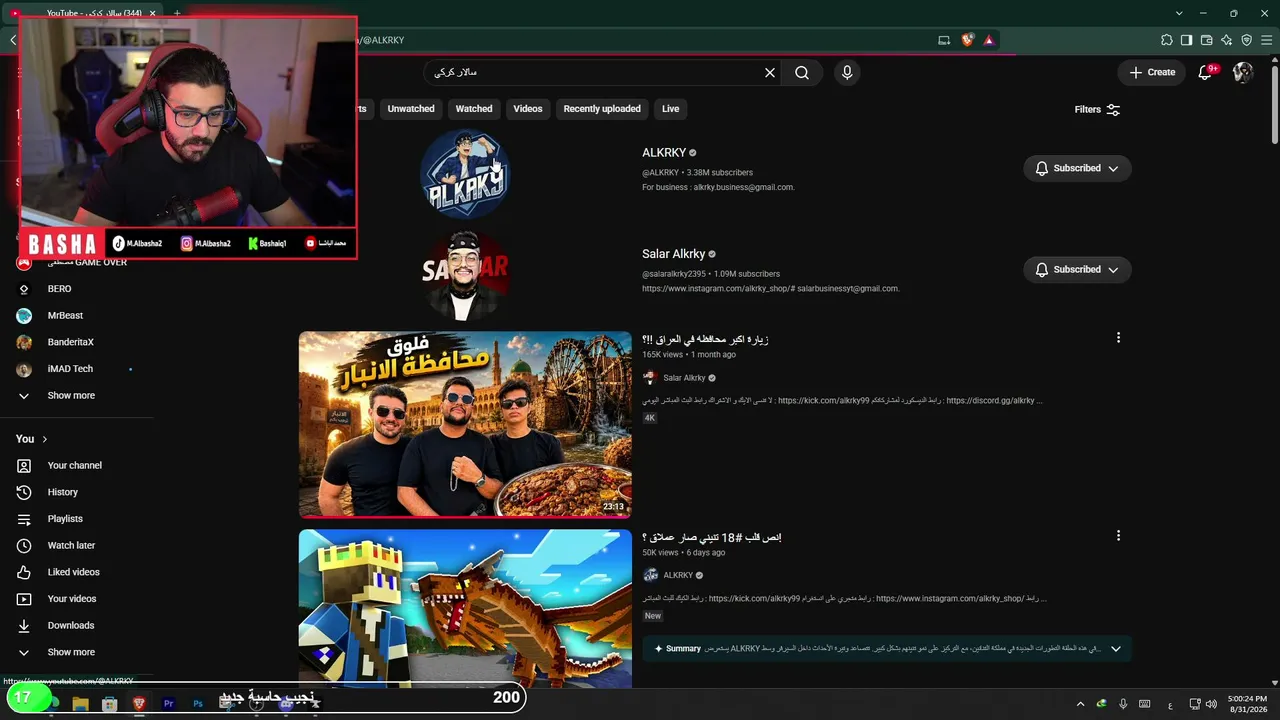The height and width of the screenshot is (720, 1280).
Task: Play the 23:13 Anbar province video thumbnail
Action: 465,424
